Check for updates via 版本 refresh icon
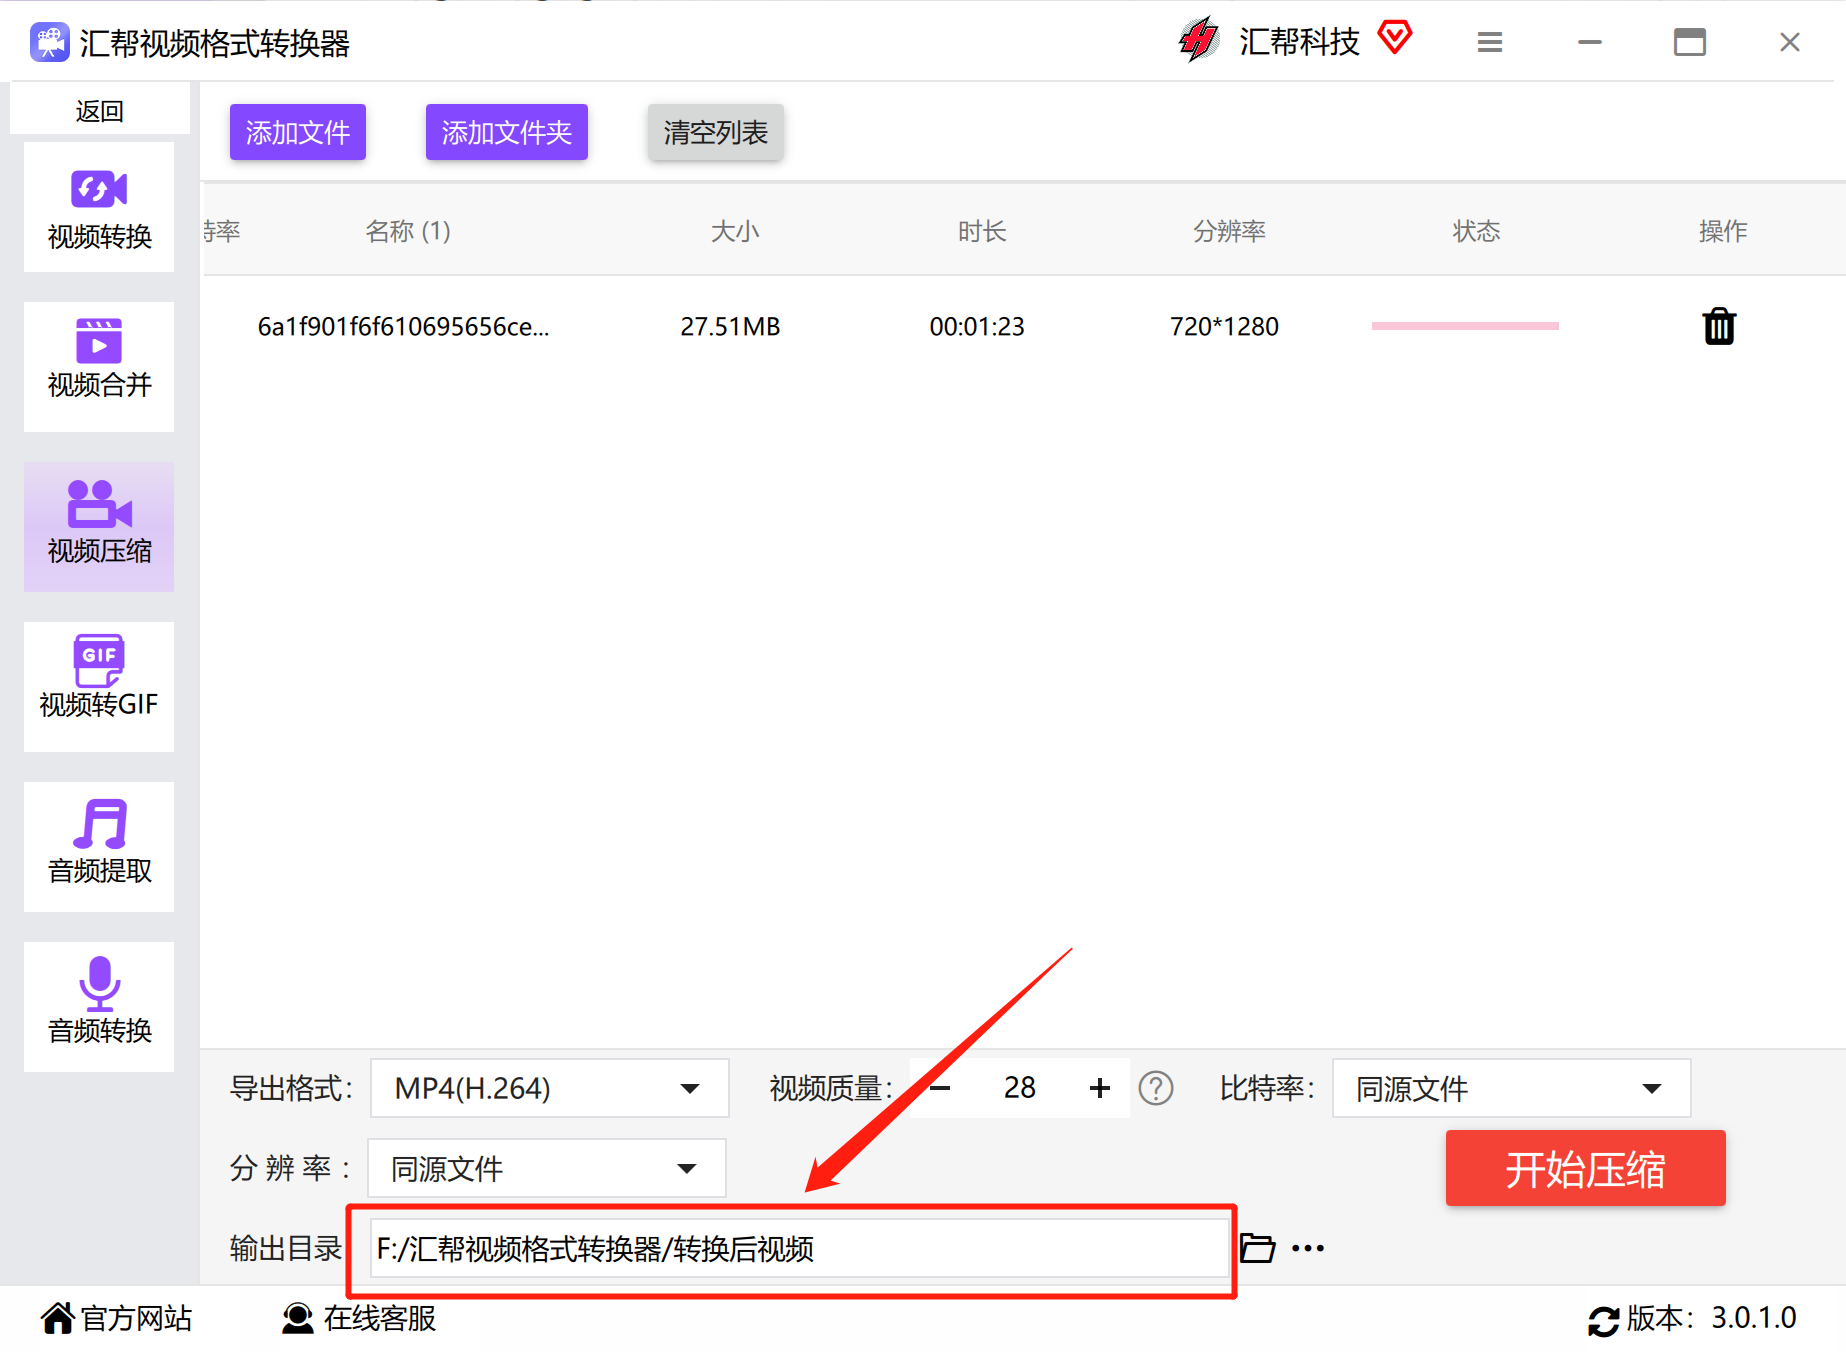This screenshot has width=1846, height=1352. coord(1604,1320)
